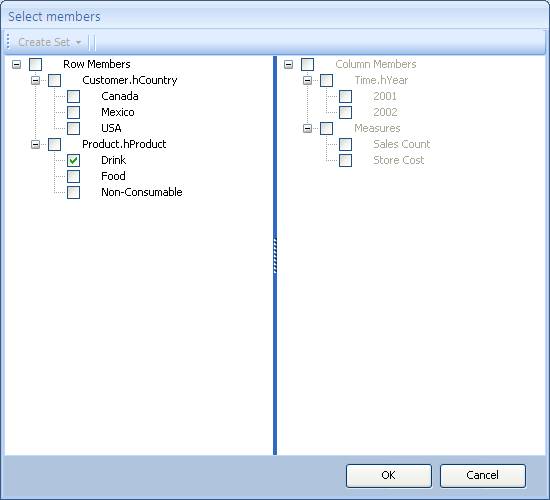Collapse the Column Members tree
Image resolution: width=550 pixels, height=500 pixels.
coord(288,64)
